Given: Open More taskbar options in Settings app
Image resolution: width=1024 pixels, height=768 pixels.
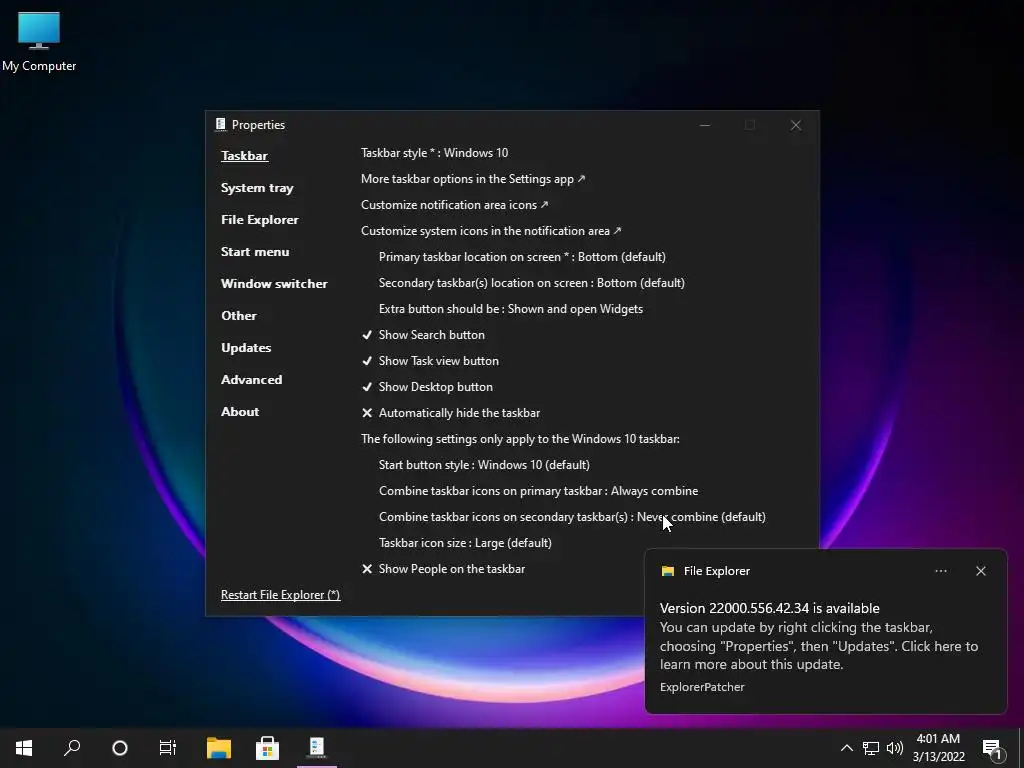Looking at the screenshot, I should 473,179.
